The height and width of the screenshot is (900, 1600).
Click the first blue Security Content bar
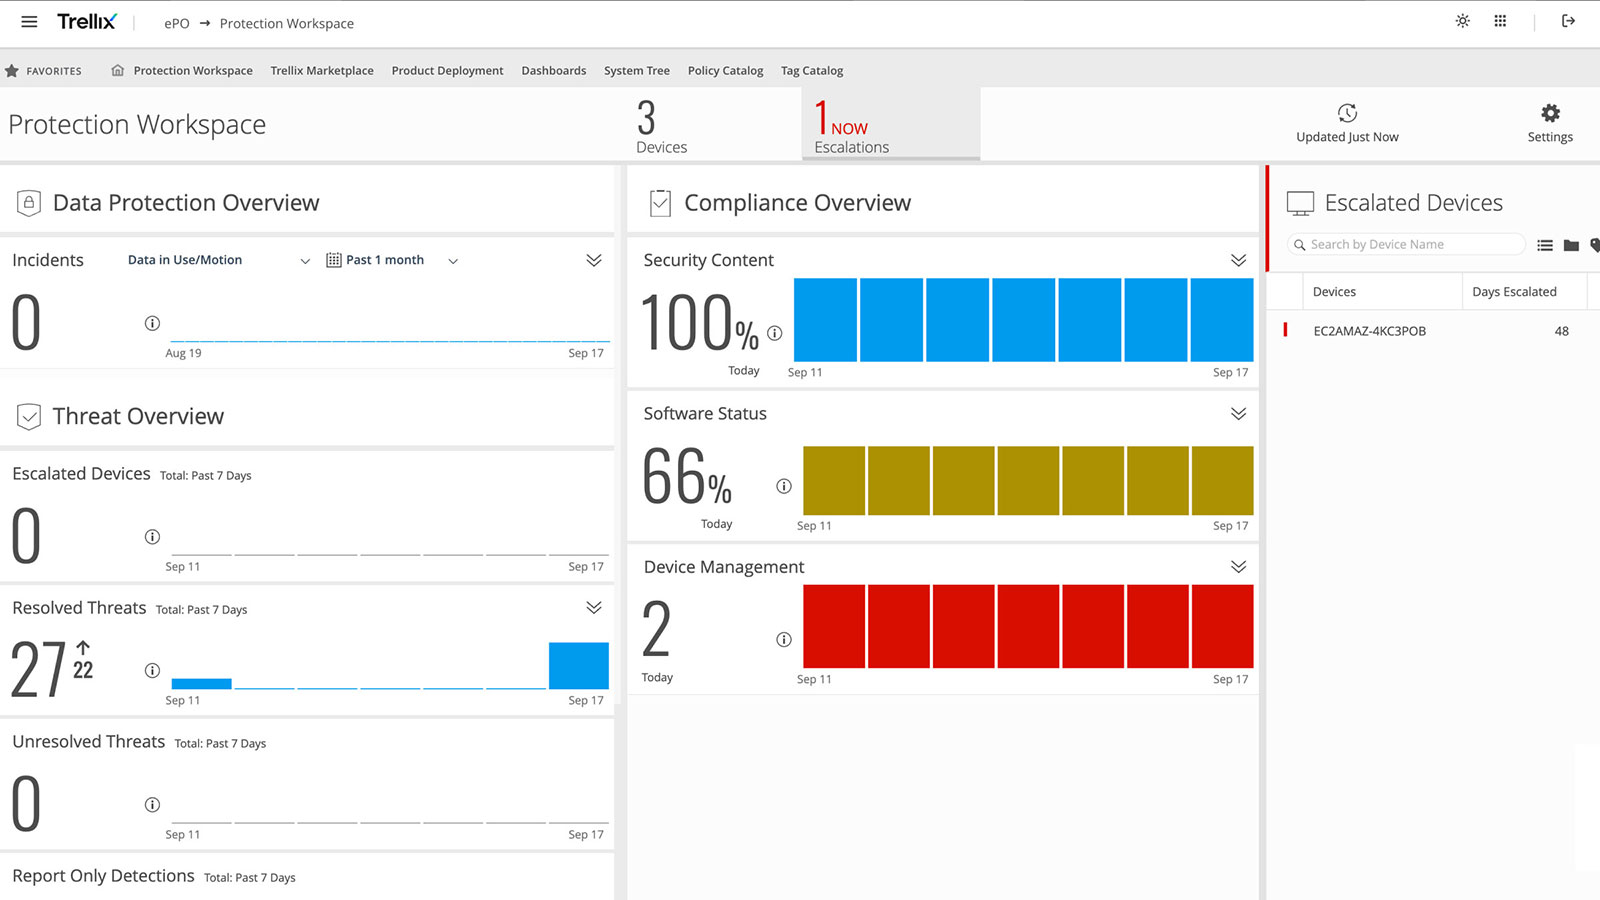tap(825, 320)
